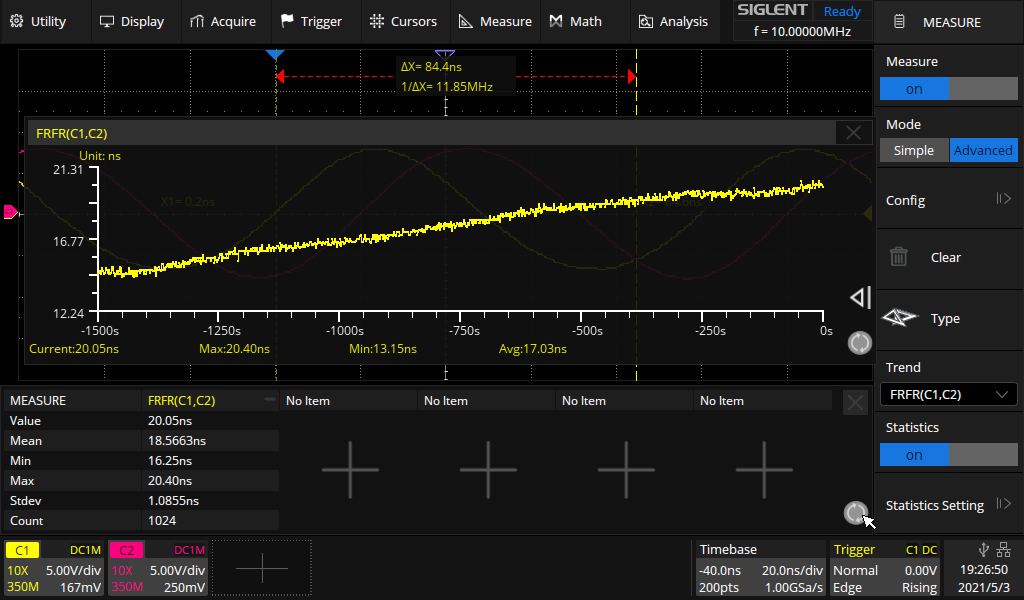The image size is (1024, 600).
Task: Collapse the side menu with arrow icon
Action: point(861,298)
